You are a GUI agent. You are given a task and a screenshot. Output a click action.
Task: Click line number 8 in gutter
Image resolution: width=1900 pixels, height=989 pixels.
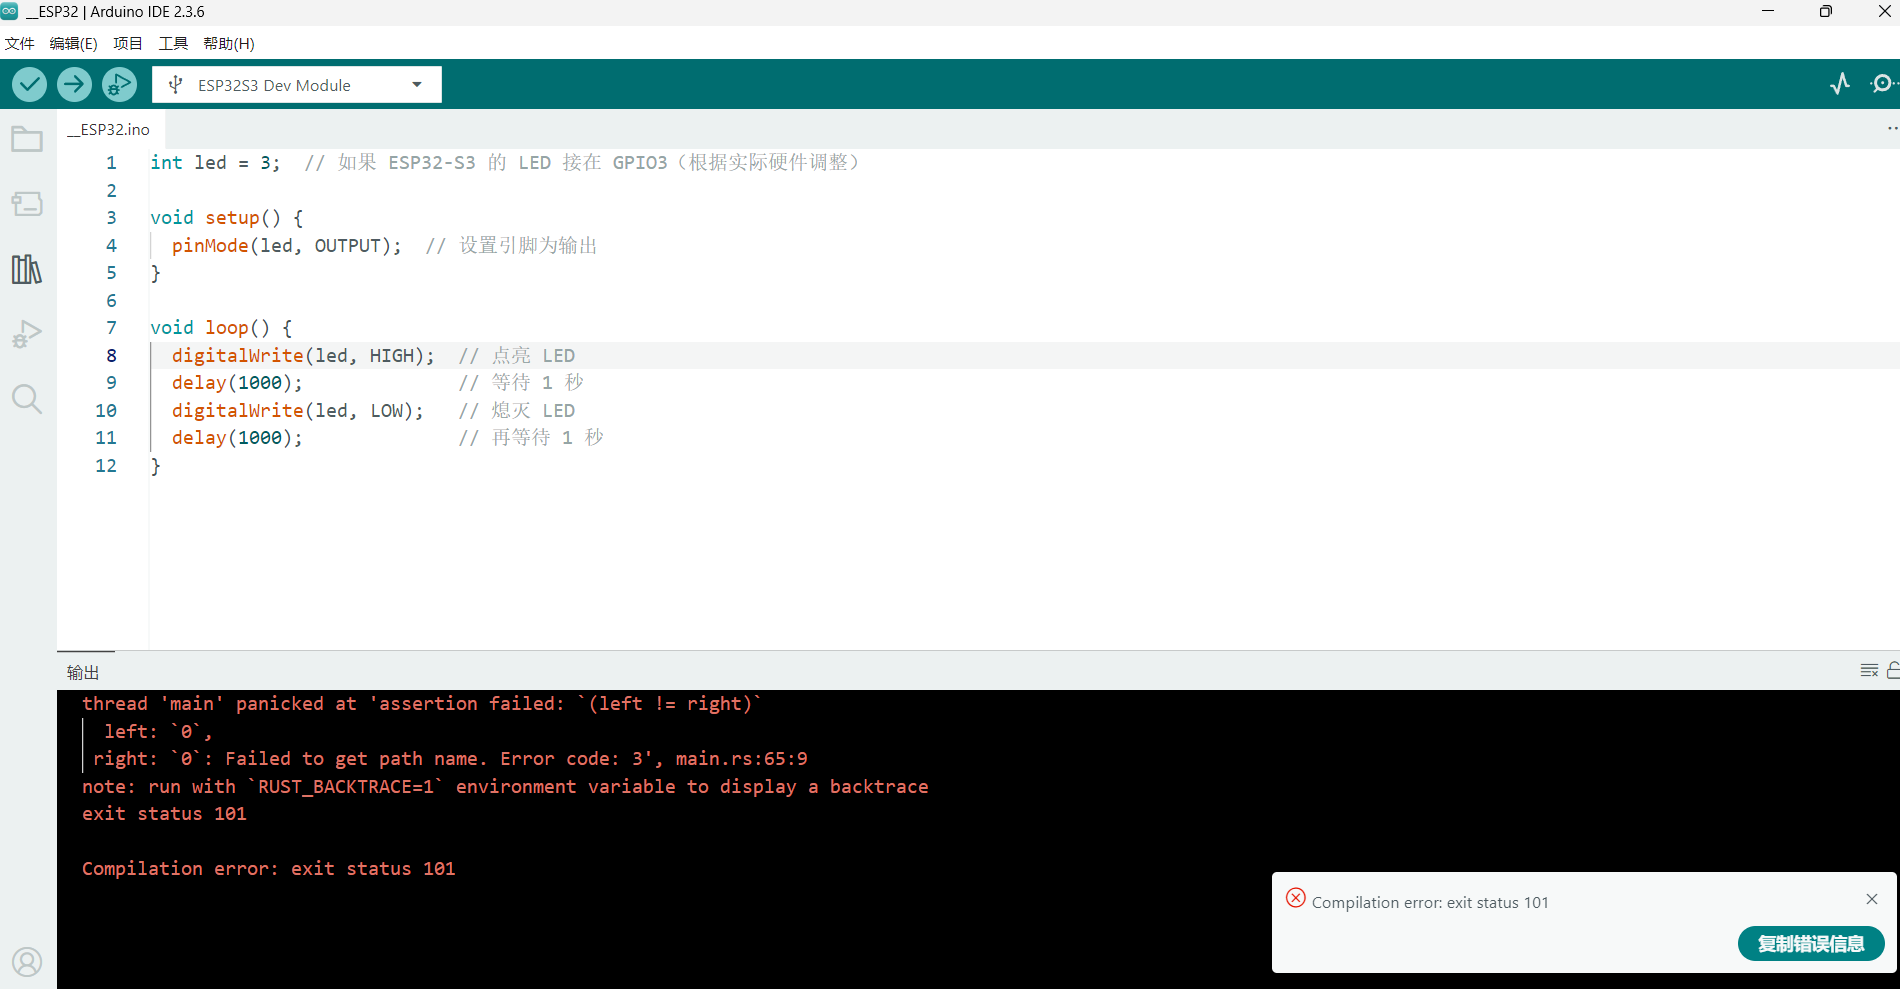point(111,355)
